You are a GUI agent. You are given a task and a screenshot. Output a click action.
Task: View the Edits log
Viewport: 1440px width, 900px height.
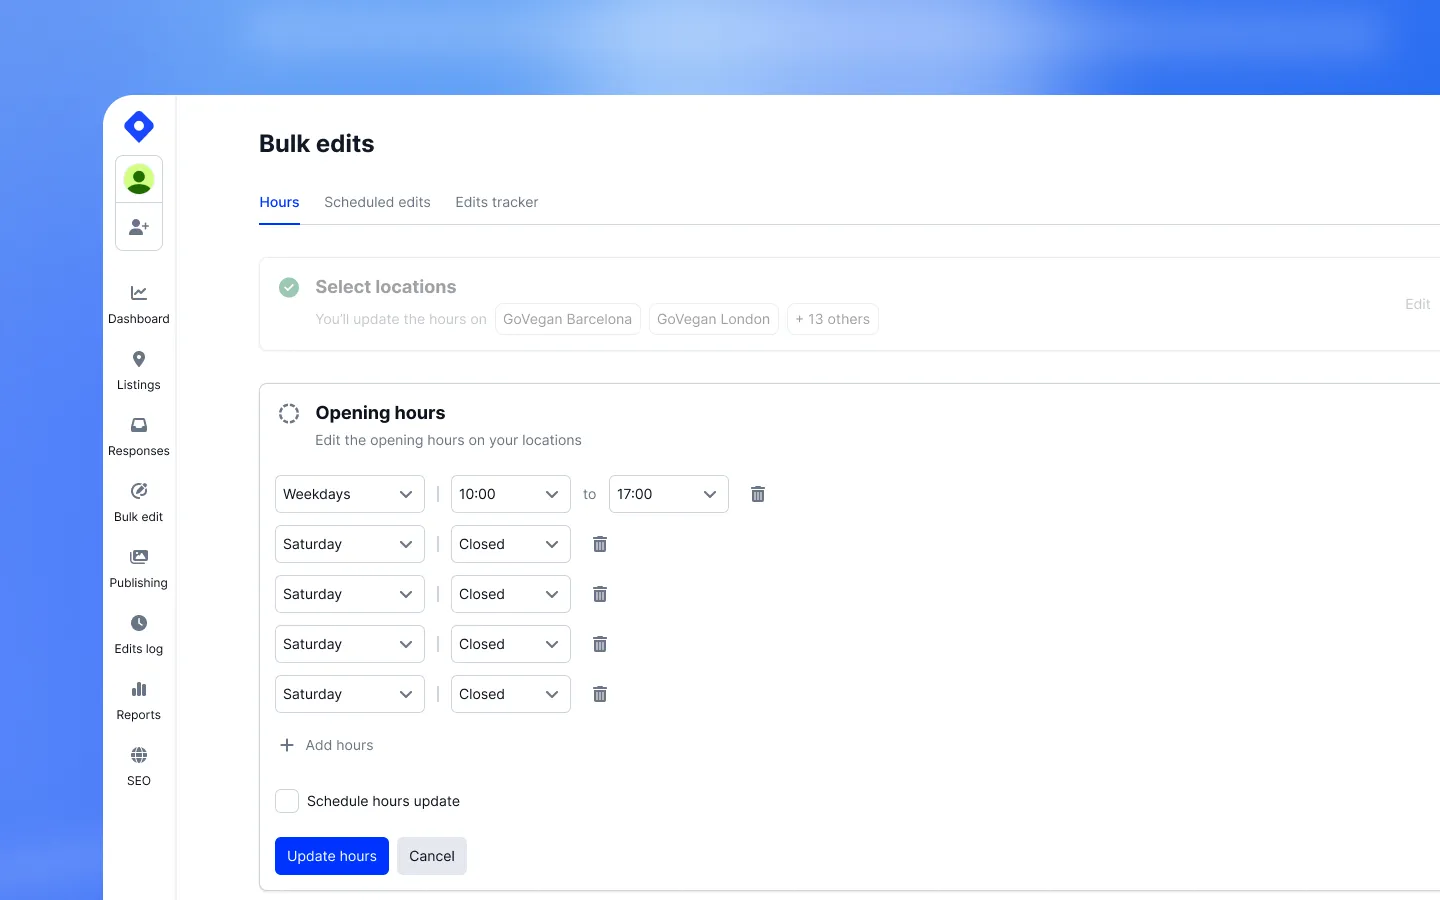tap(138, 633)
